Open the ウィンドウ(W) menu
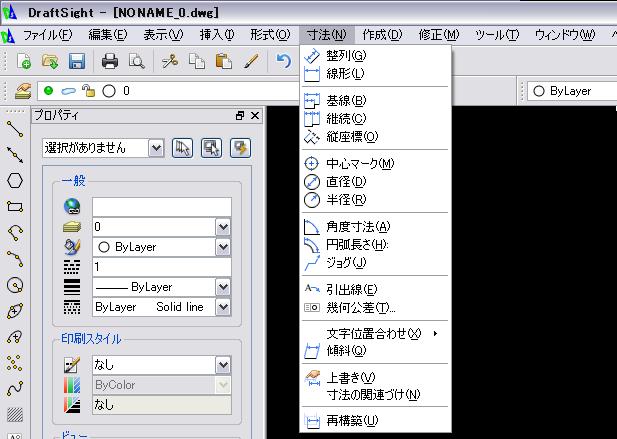 [565, 35]
